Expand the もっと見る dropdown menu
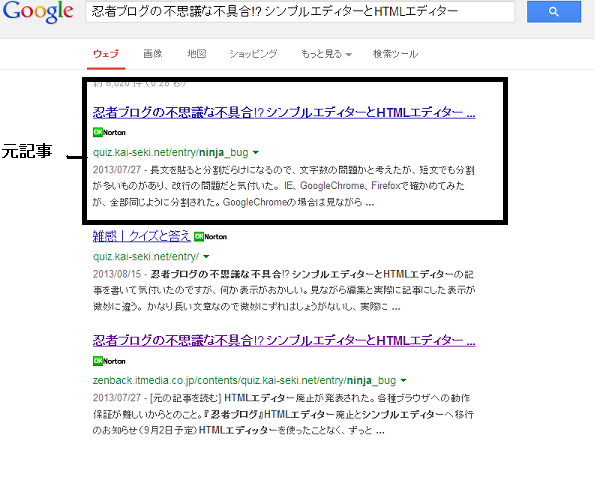Screen dimensions: 600x495 326,54
